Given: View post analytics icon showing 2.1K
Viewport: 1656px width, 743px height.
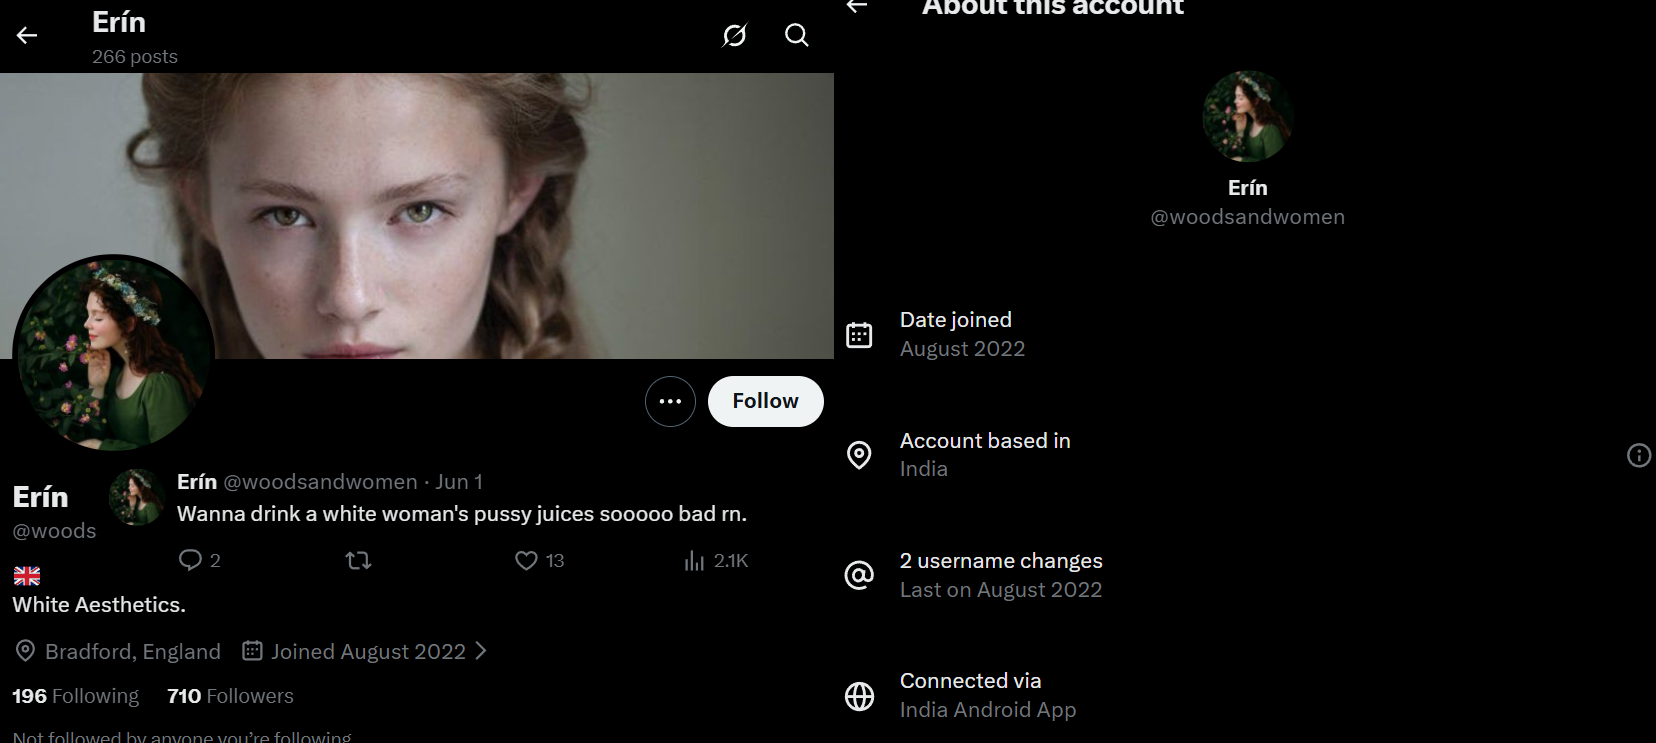Looking at the screenshot, I should pyautogui.click(x=694, y=560).
